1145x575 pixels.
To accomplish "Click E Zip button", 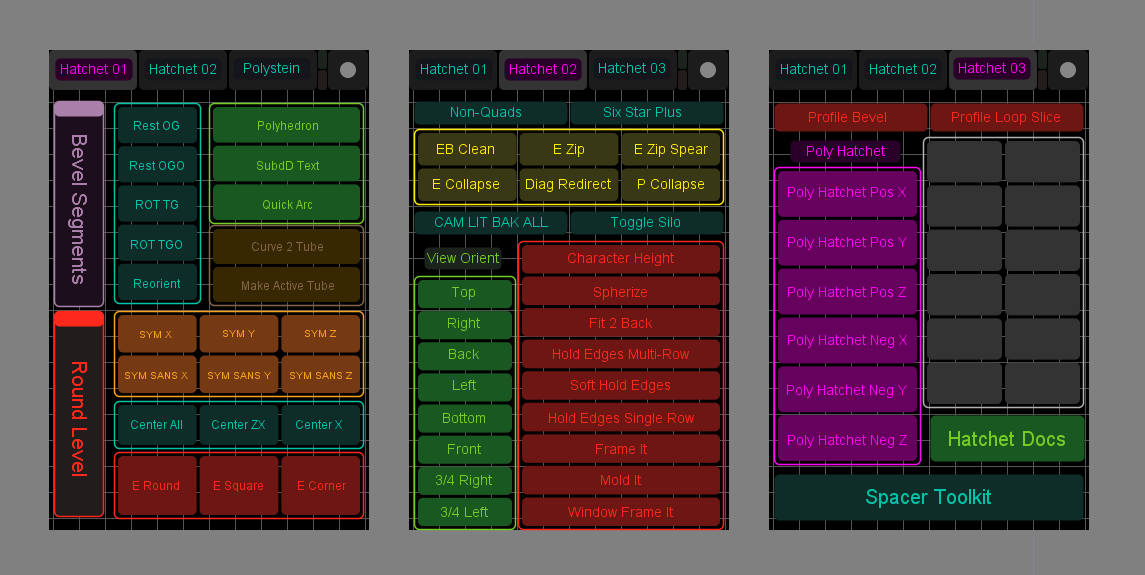I will pos(568,150).
